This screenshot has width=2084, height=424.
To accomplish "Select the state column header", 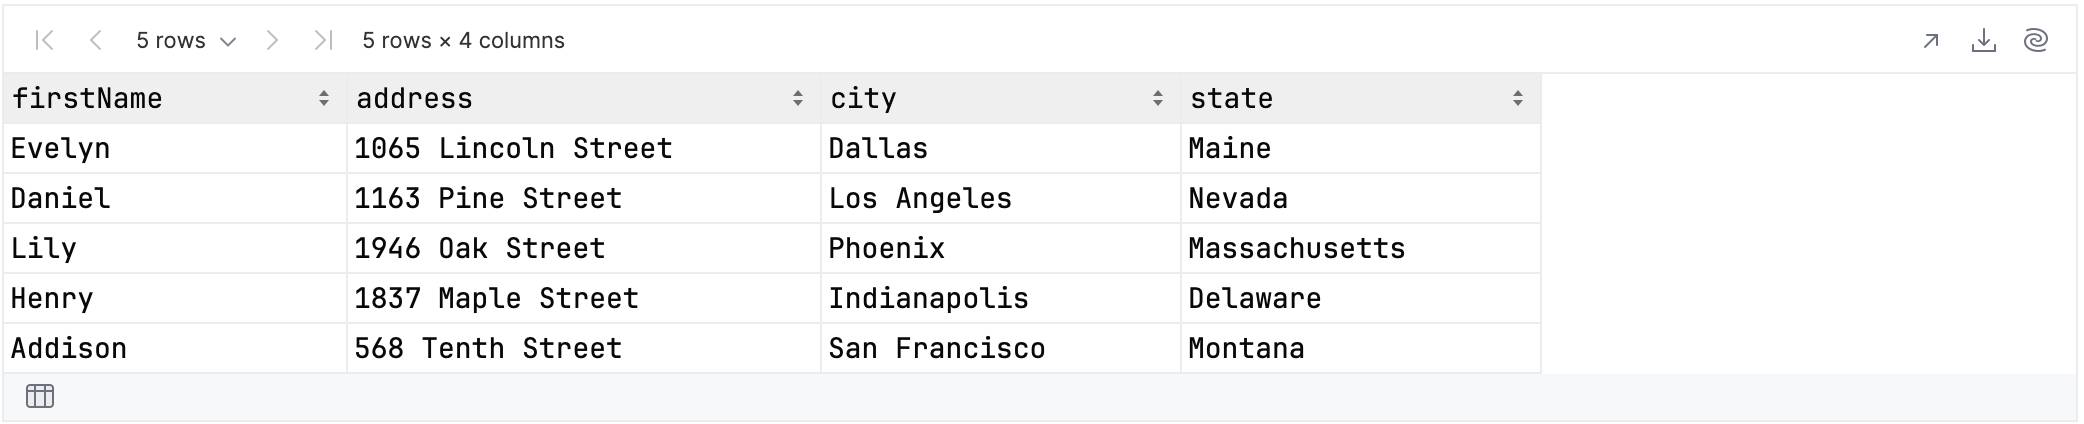I will [x=1361, y=98].
